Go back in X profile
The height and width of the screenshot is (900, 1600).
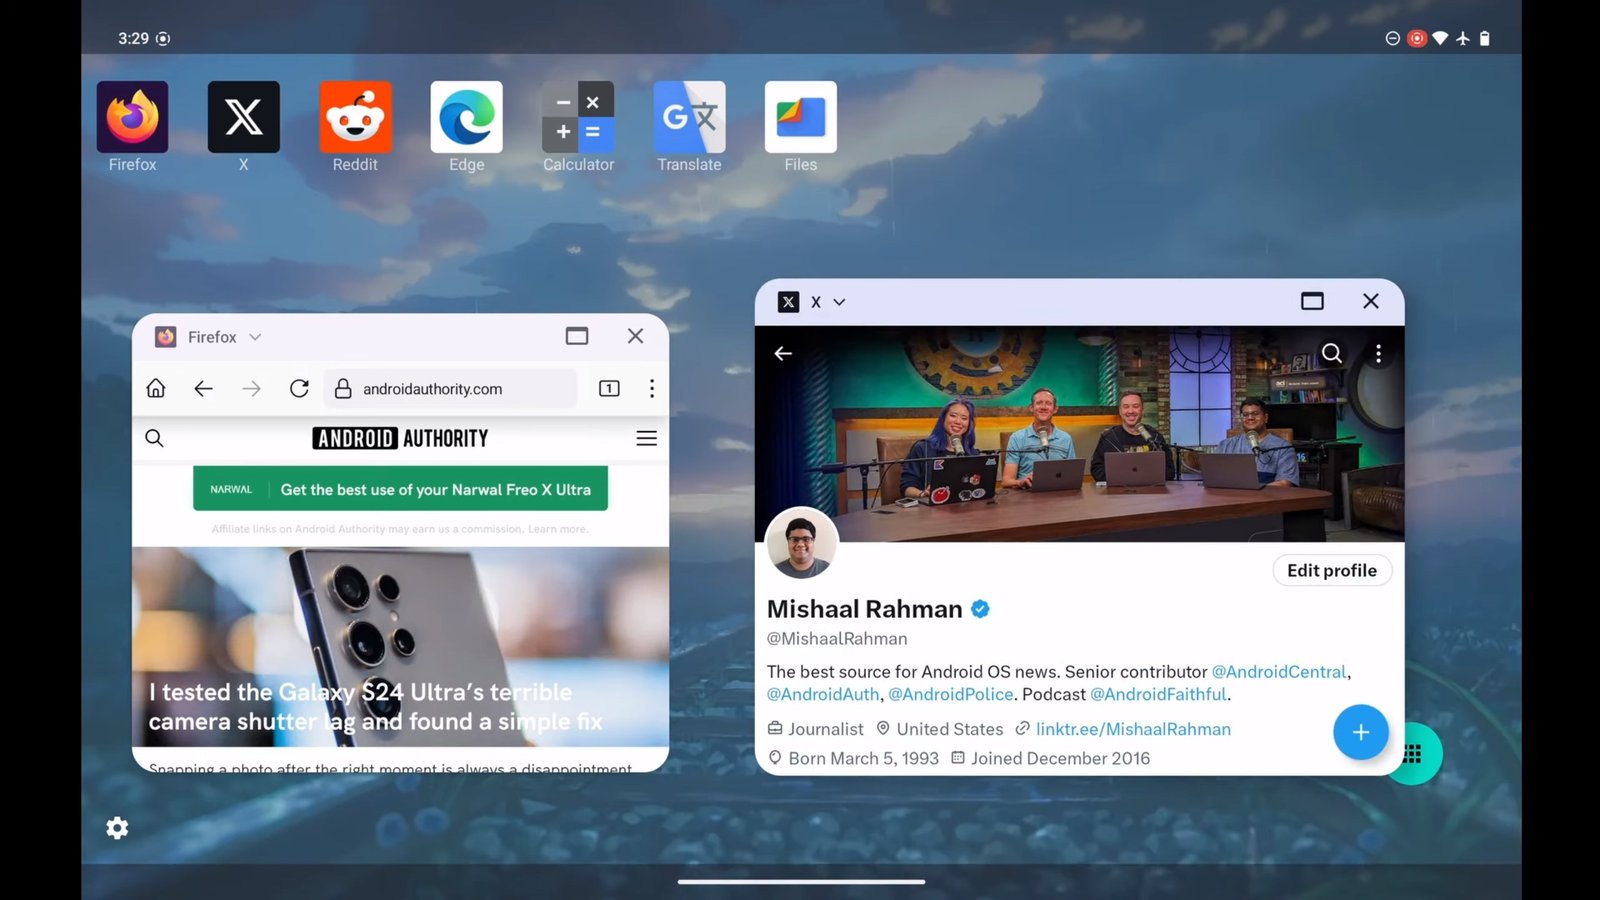[x=783, y=353]
